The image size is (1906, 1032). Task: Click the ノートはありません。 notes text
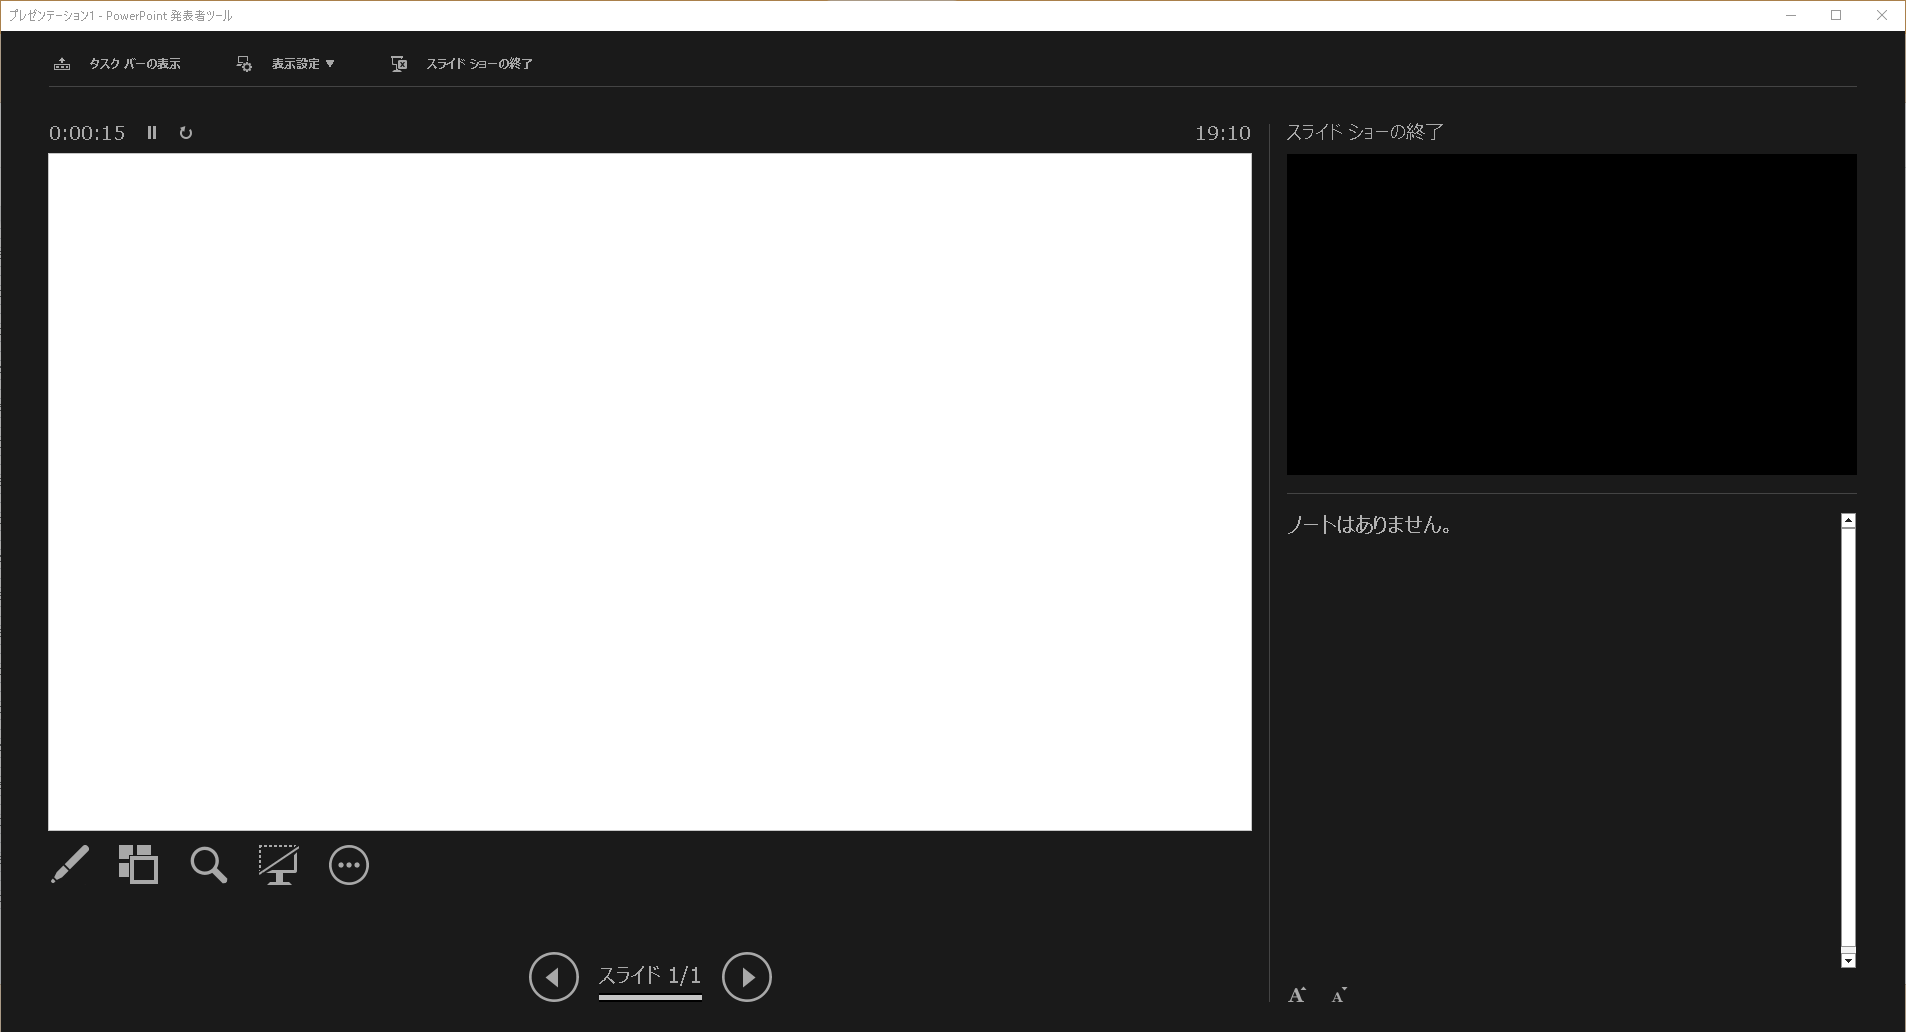[1369, 525]
